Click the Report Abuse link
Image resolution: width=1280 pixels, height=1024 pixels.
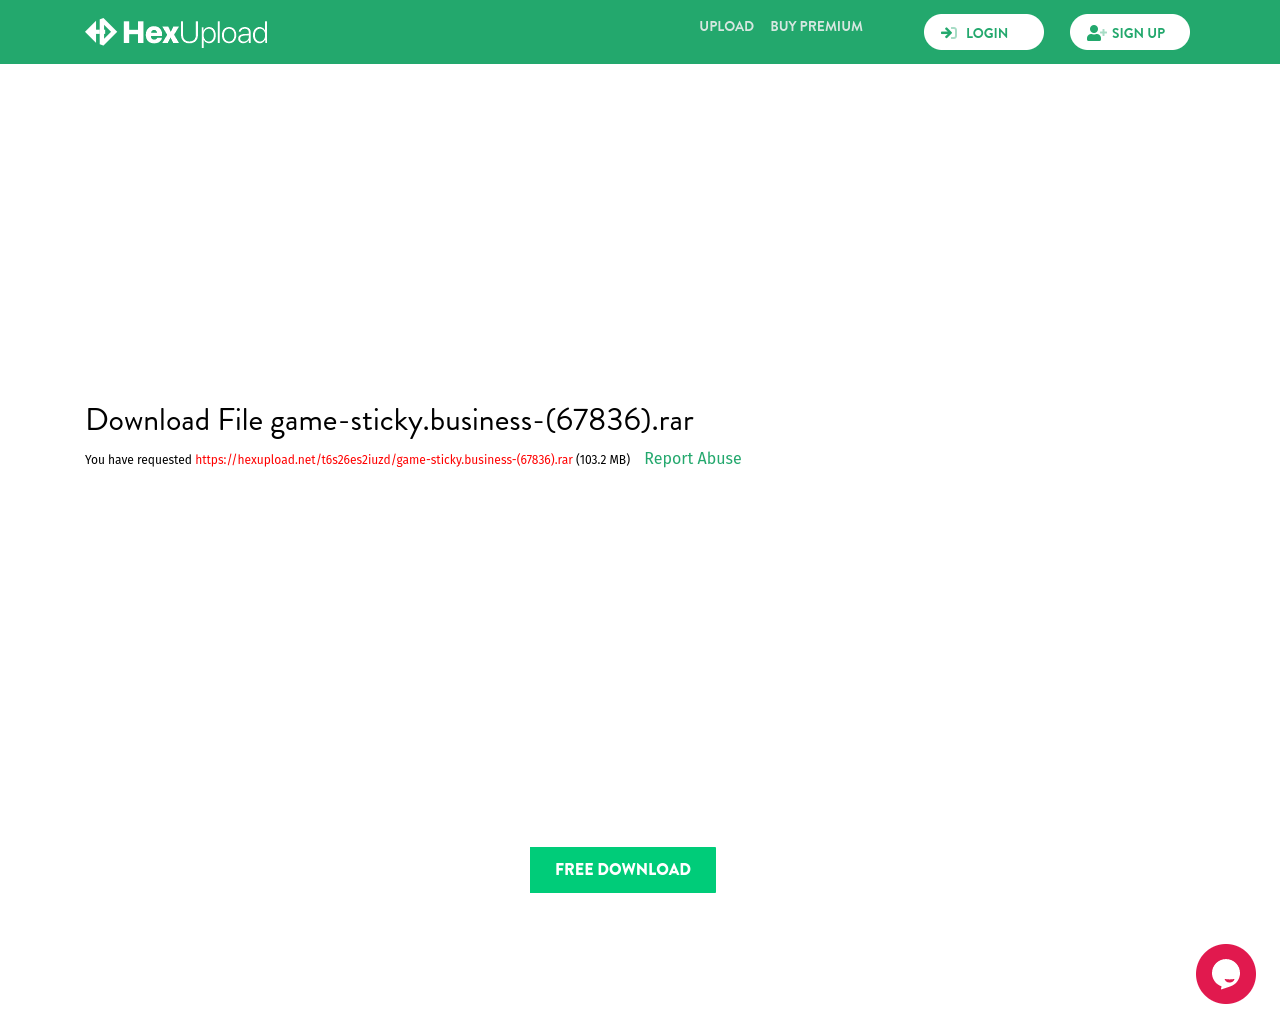pyautogui.click(x=693, y=458)
